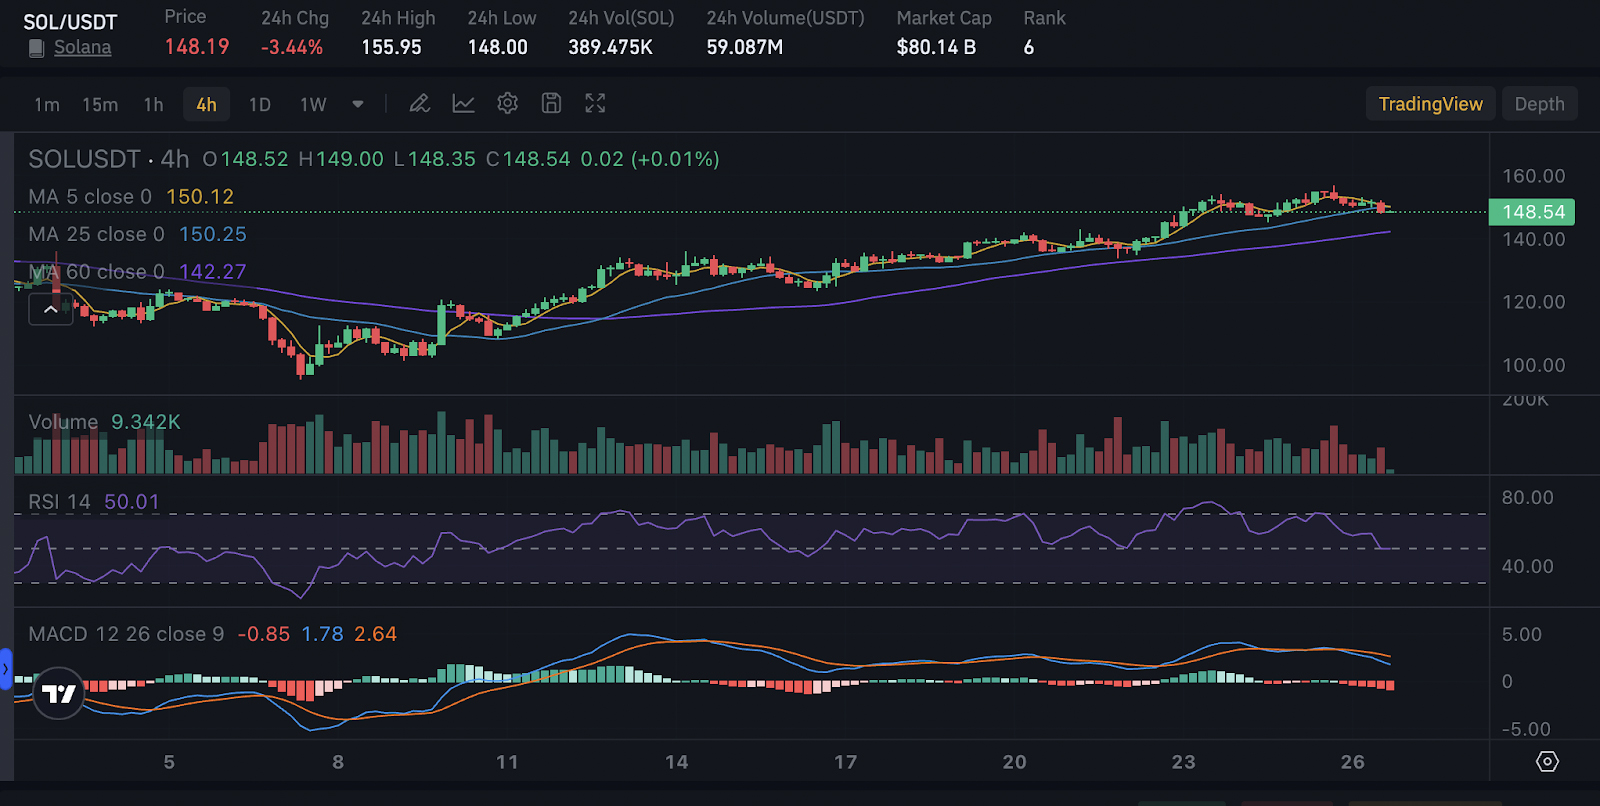Enter fullscreen mode with the expand icon

coord(595,104)
